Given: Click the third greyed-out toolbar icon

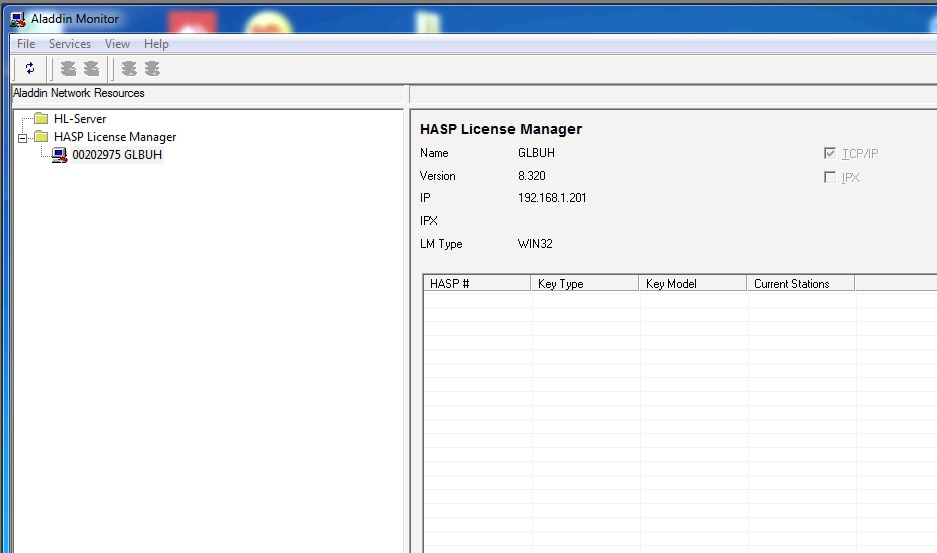Looking at the screenshot, I should click(x=128, y=69).
